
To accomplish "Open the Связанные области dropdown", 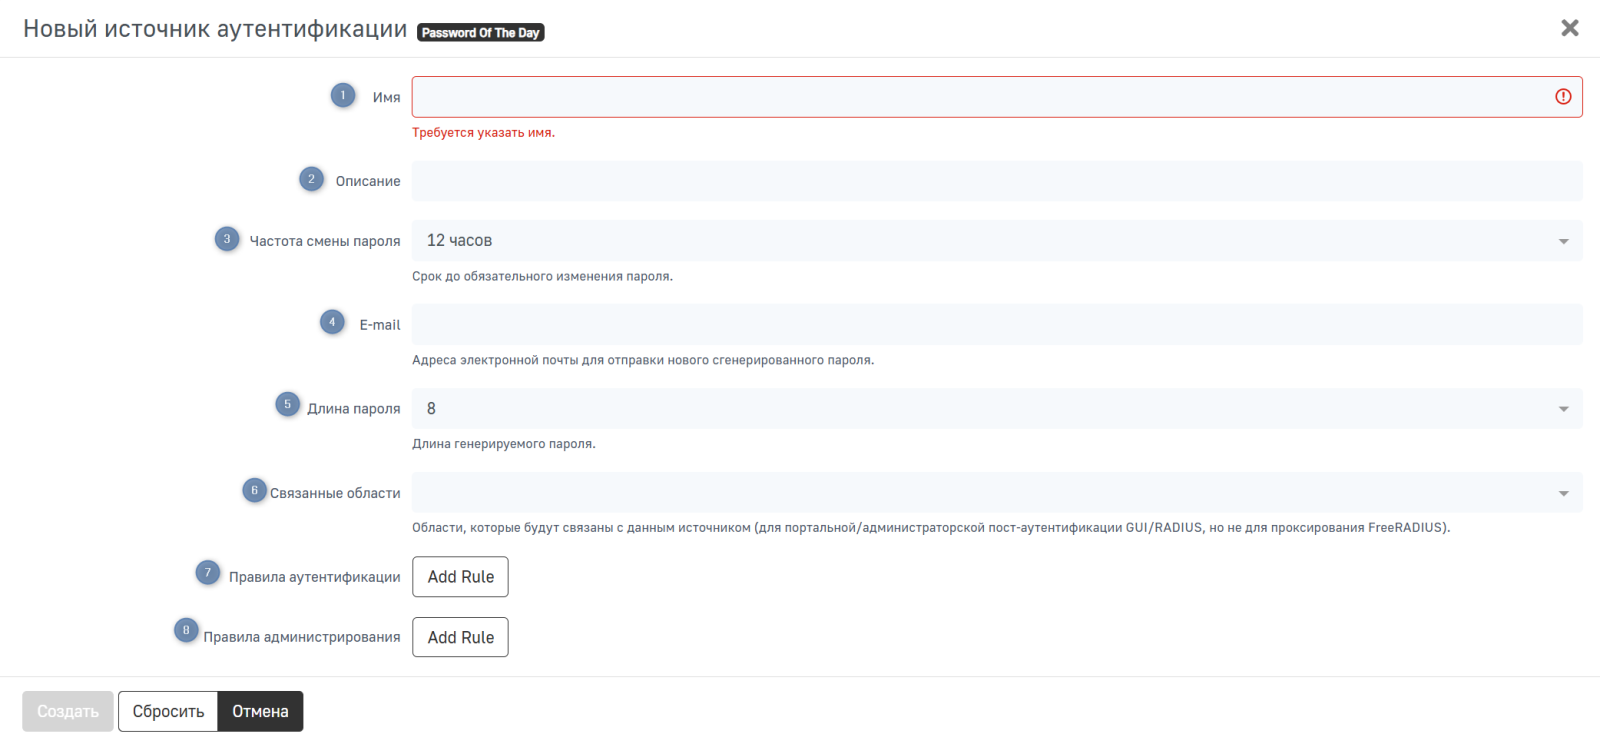I will click(x=996, y=493).
